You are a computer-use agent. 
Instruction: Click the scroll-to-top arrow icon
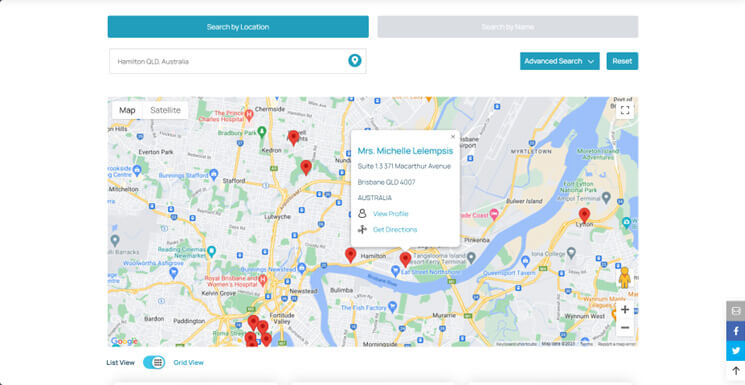click(x=735, y=371)
